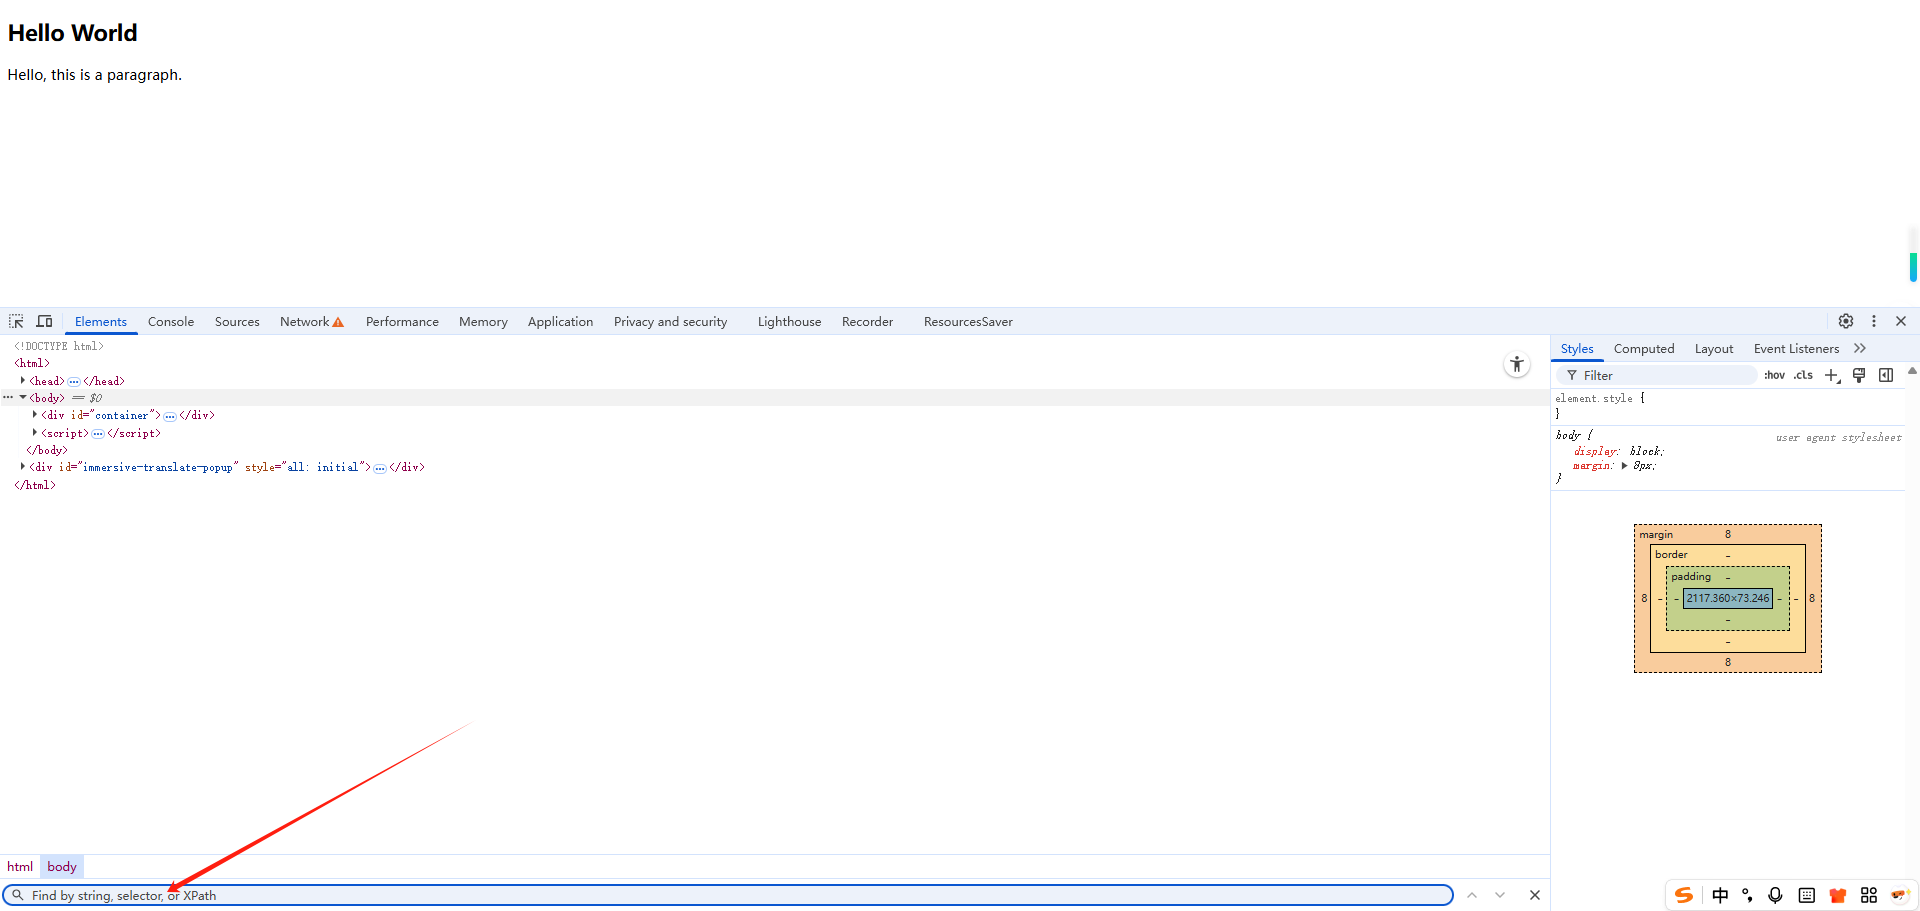Open the Layout tab
This screenshot has height=911, width=1920.
click(1714, 348)
